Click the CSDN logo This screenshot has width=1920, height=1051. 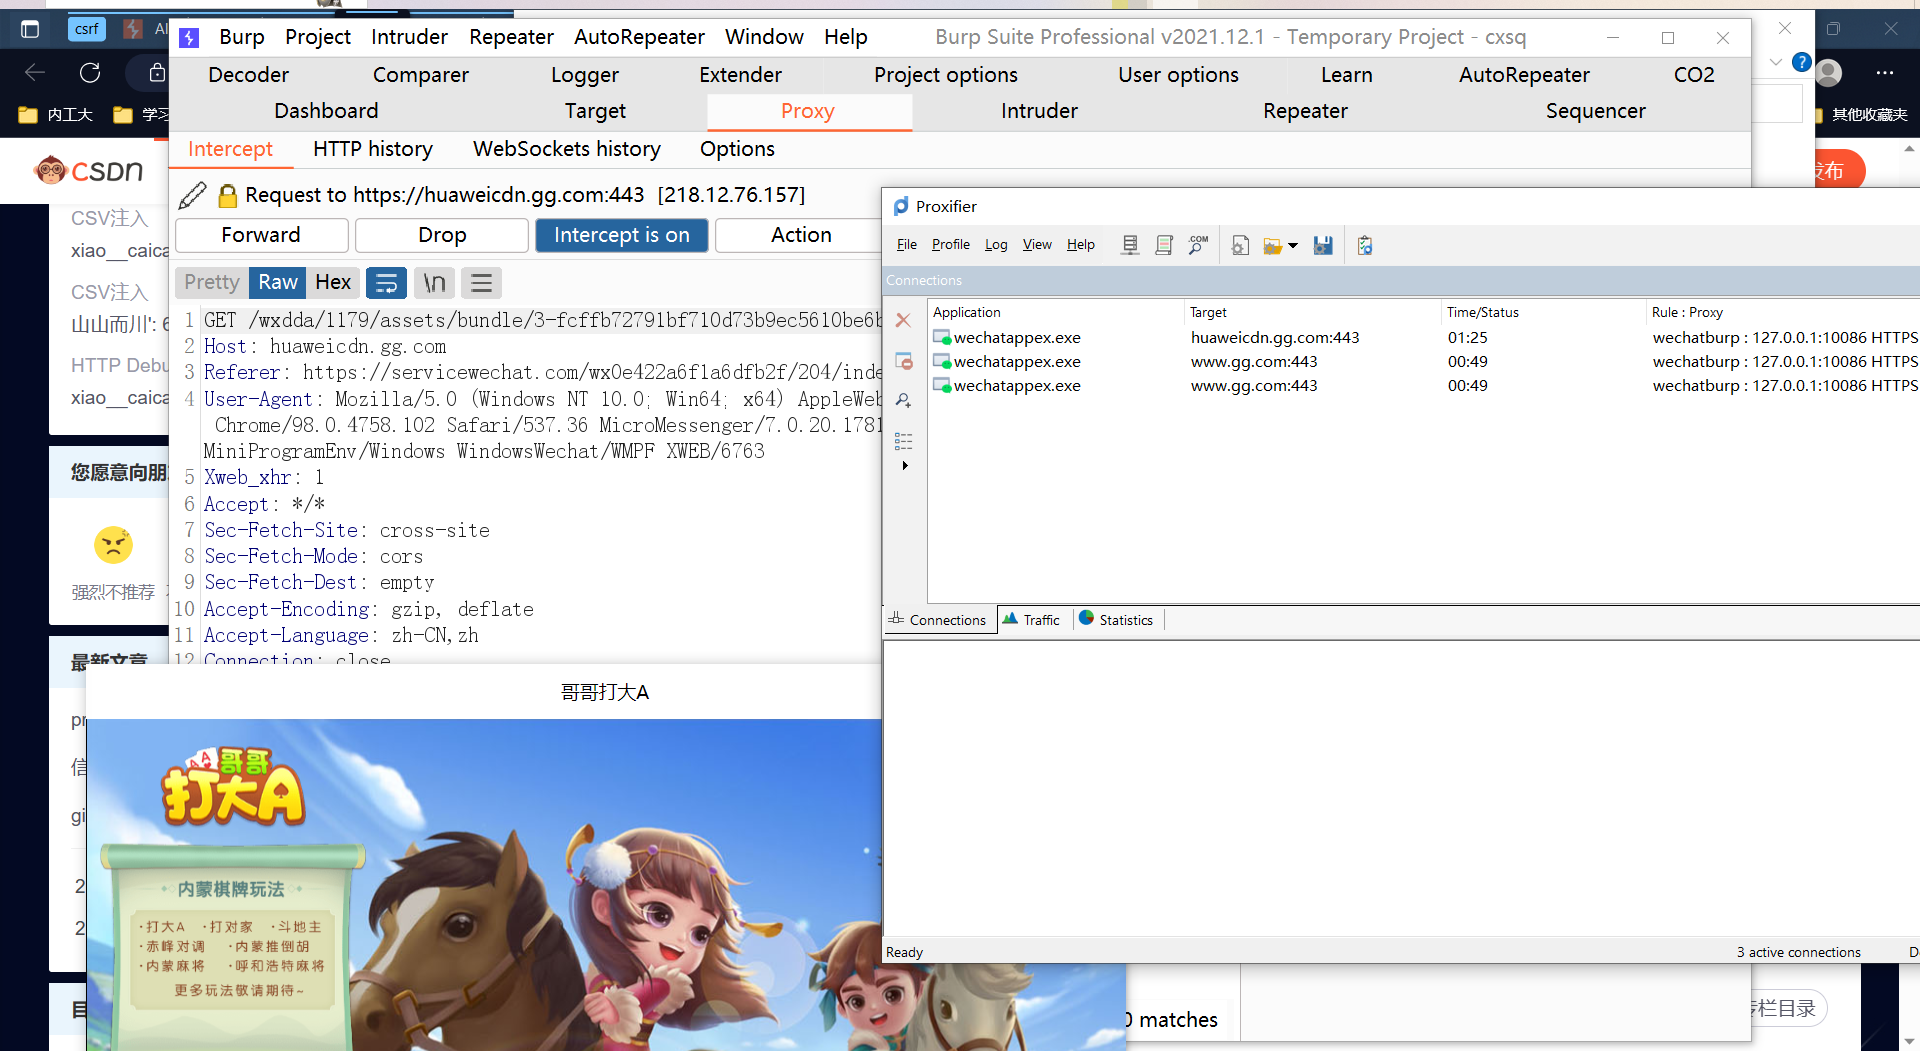pos(89,171)
